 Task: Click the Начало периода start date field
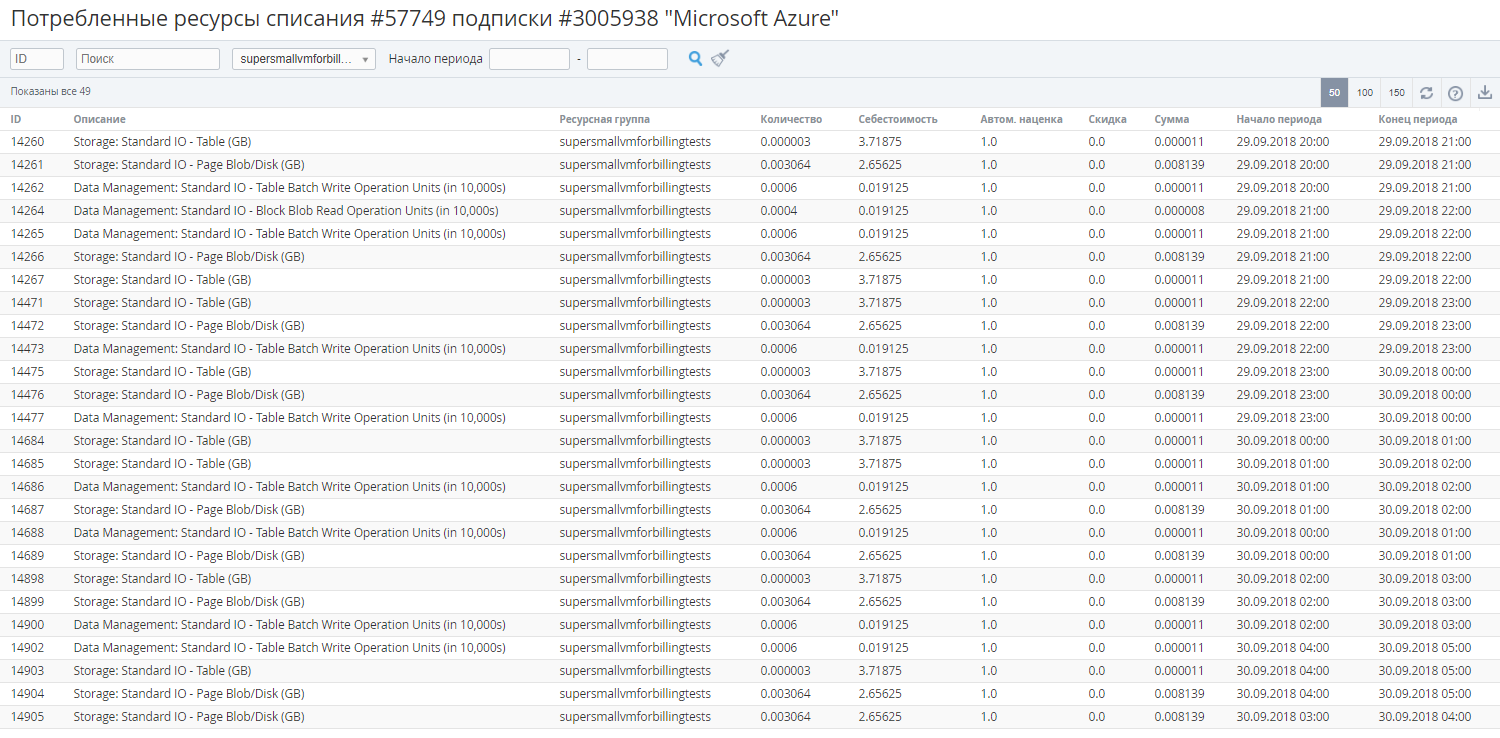click(529, 59)
